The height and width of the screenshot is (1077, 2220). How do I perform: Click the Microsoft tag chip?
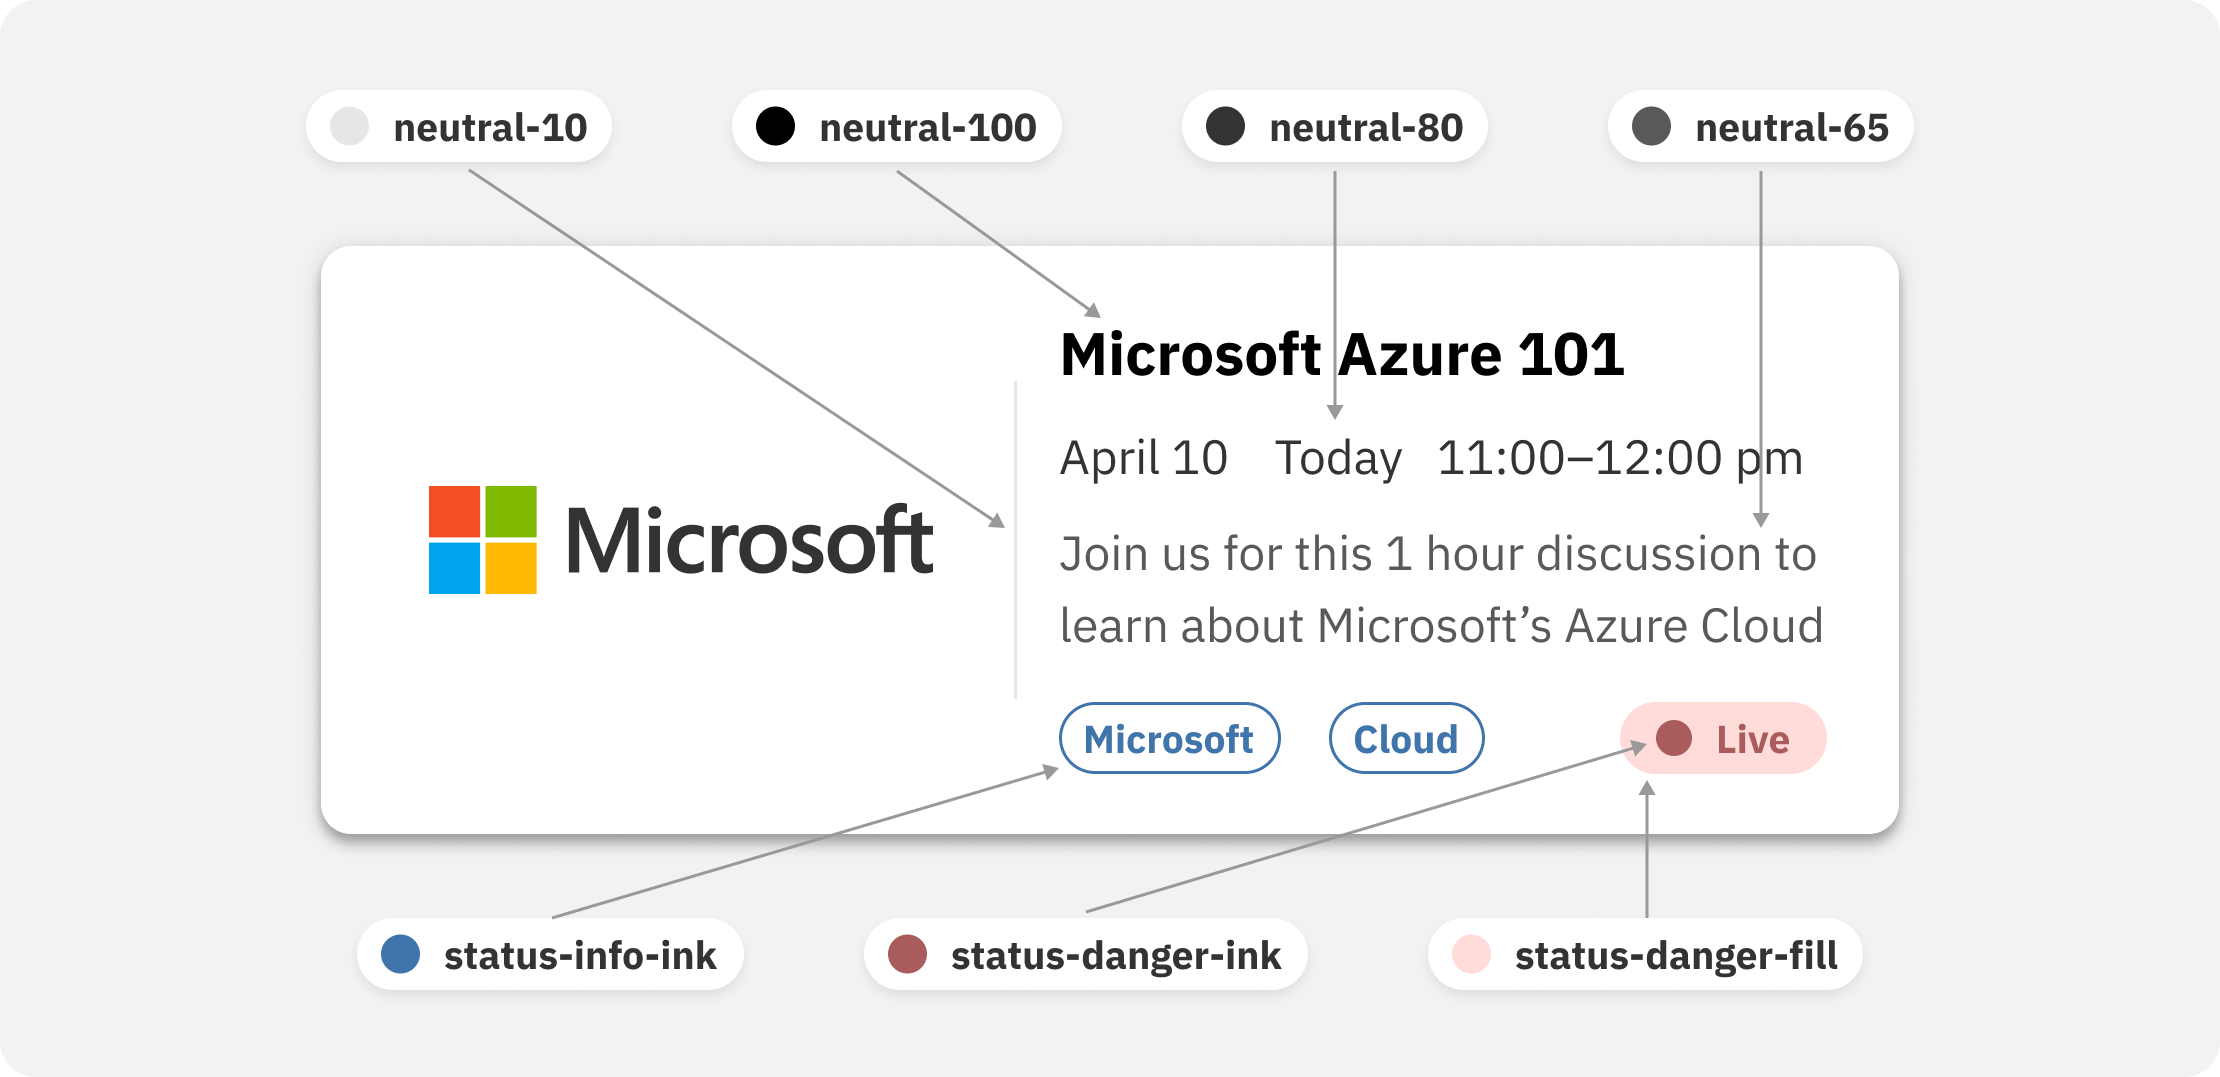pos(1170,739)
